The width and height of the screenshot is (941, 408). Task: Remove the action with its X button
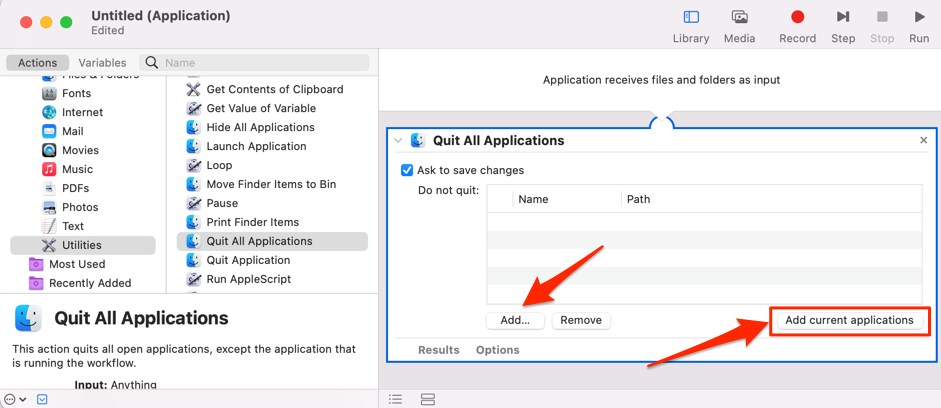click(x=923, y=141)
